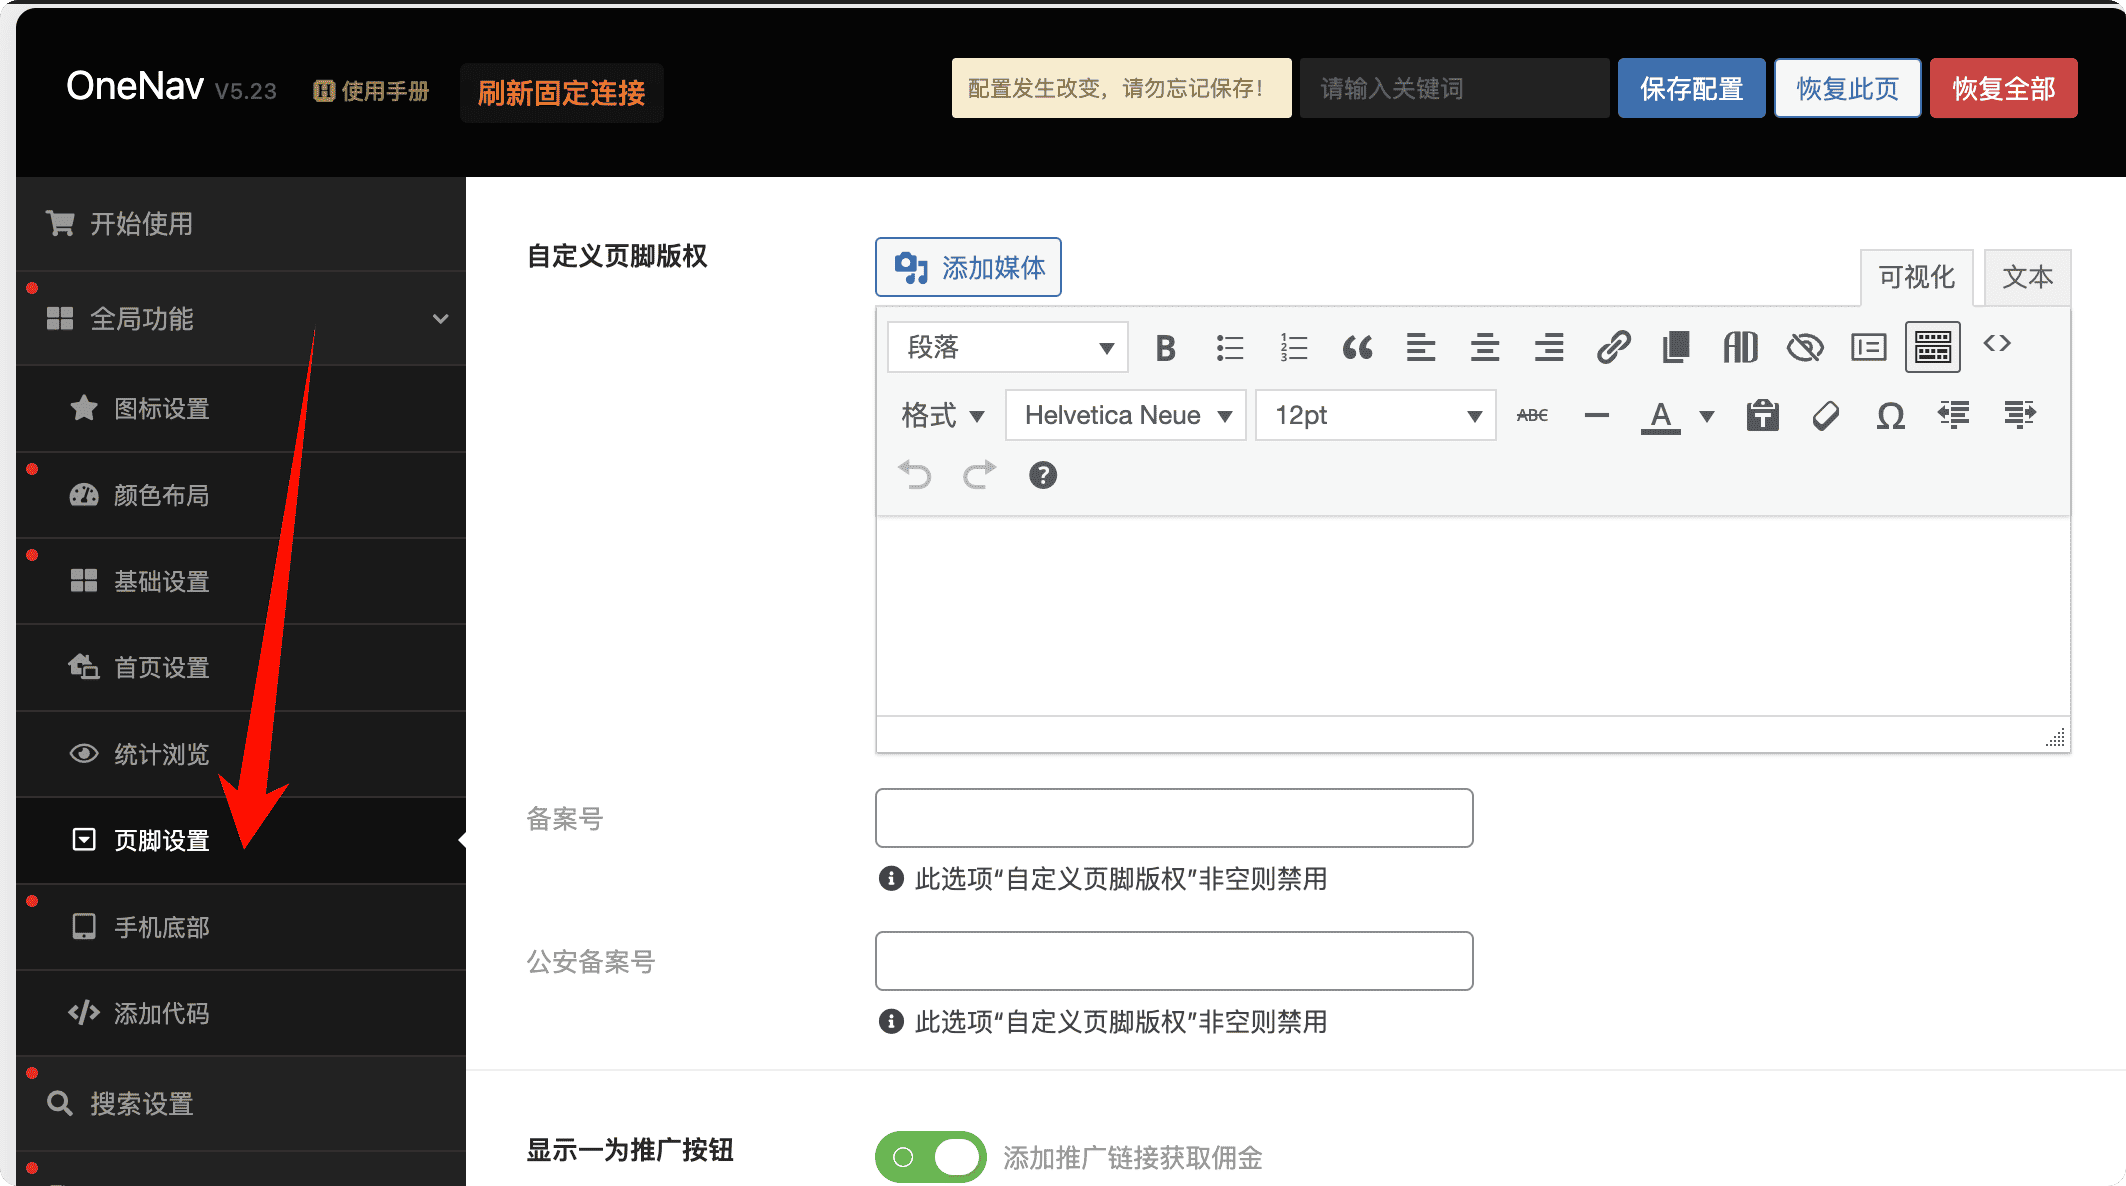Click the clear formatting eraser icon
The image size is (2126, 1186).
pyautogui.click(x=1826, y=415)
